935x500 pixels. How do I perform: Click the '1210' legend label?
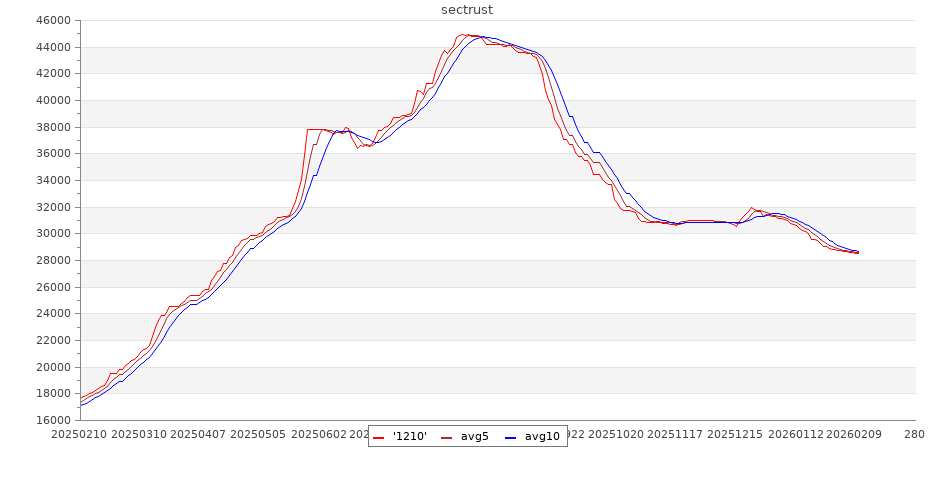click(410, 436)
